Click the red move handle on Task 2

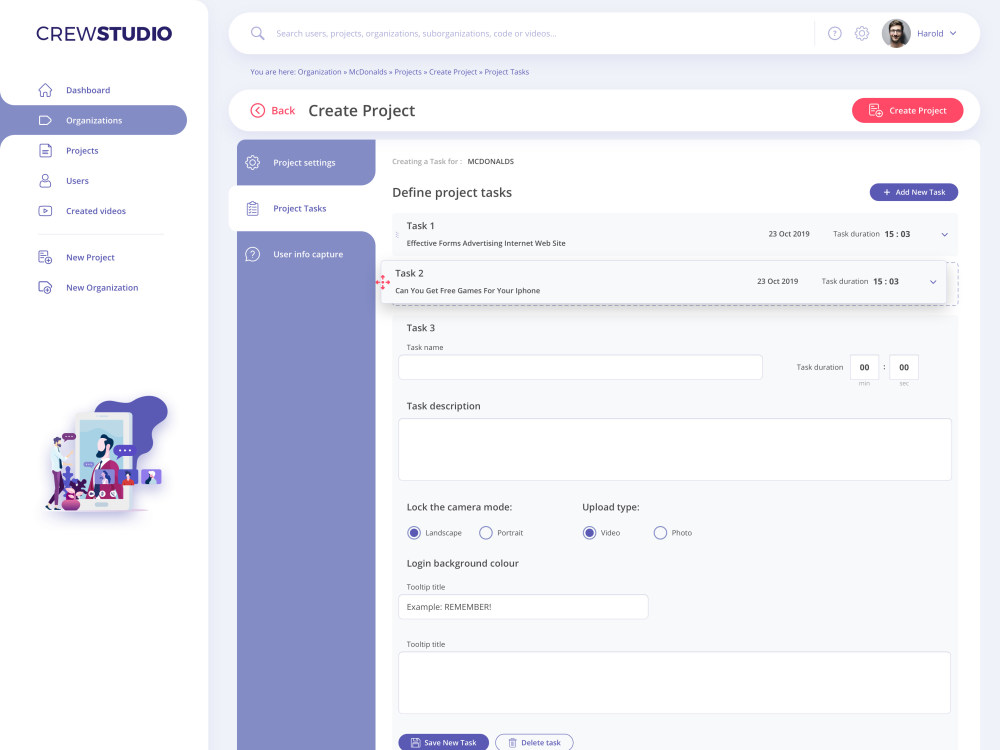point(383,282)
